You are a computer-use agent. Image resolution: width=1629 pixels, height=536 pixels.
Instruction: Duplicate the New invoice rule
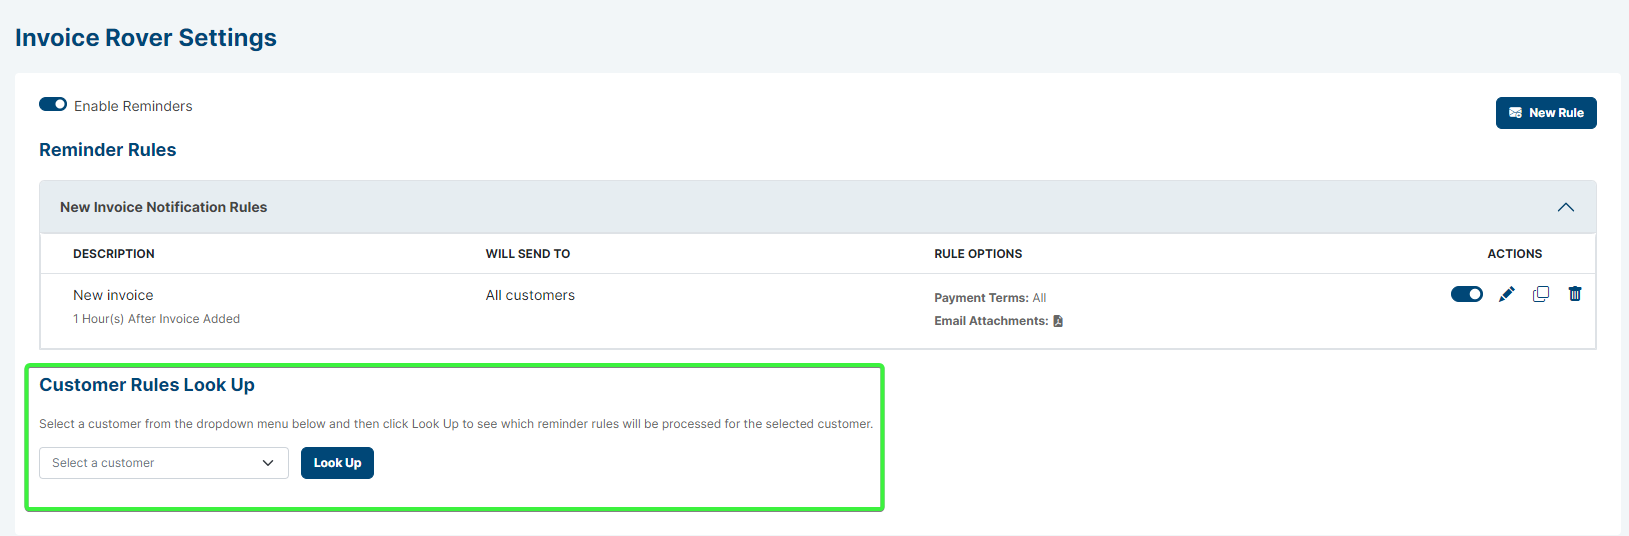tap(1541, 294)
